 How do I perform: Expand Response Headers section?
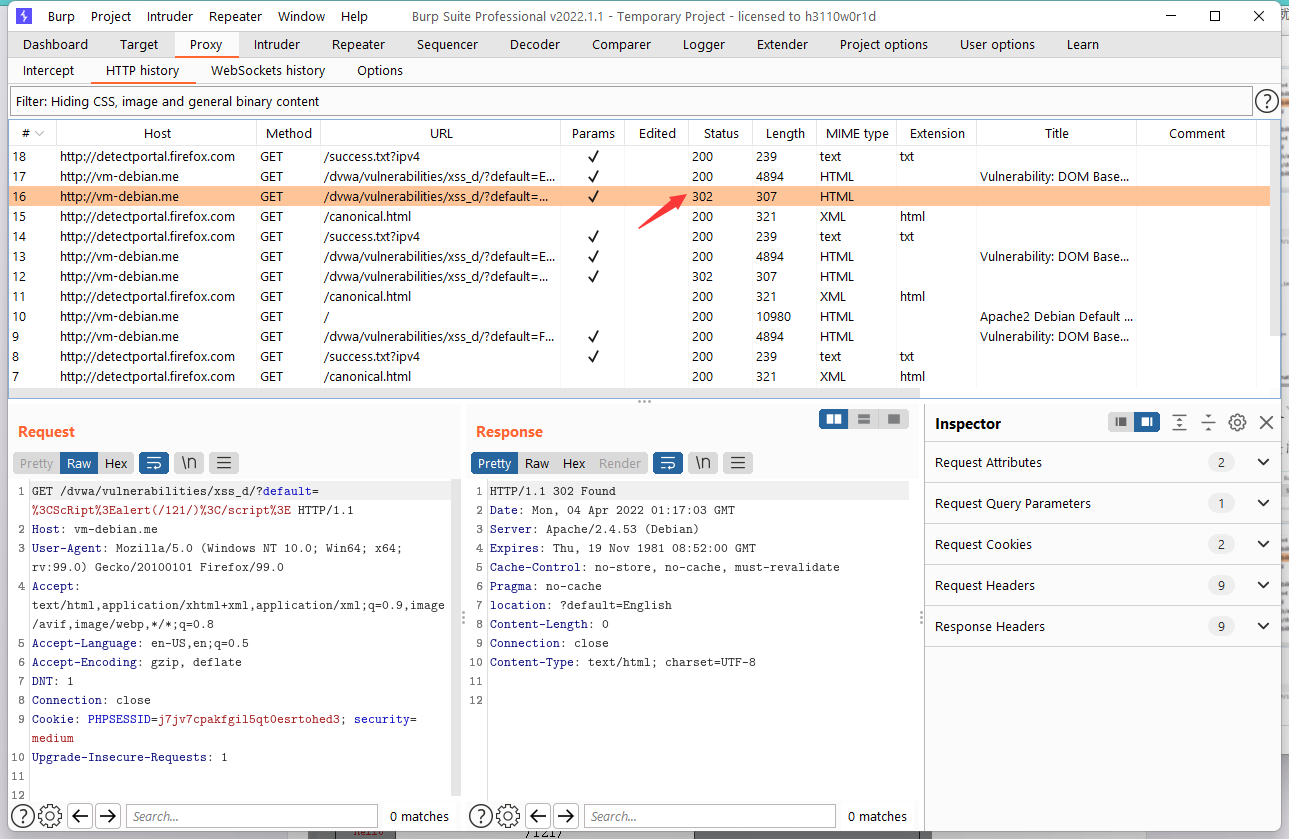pos(1103,626)
